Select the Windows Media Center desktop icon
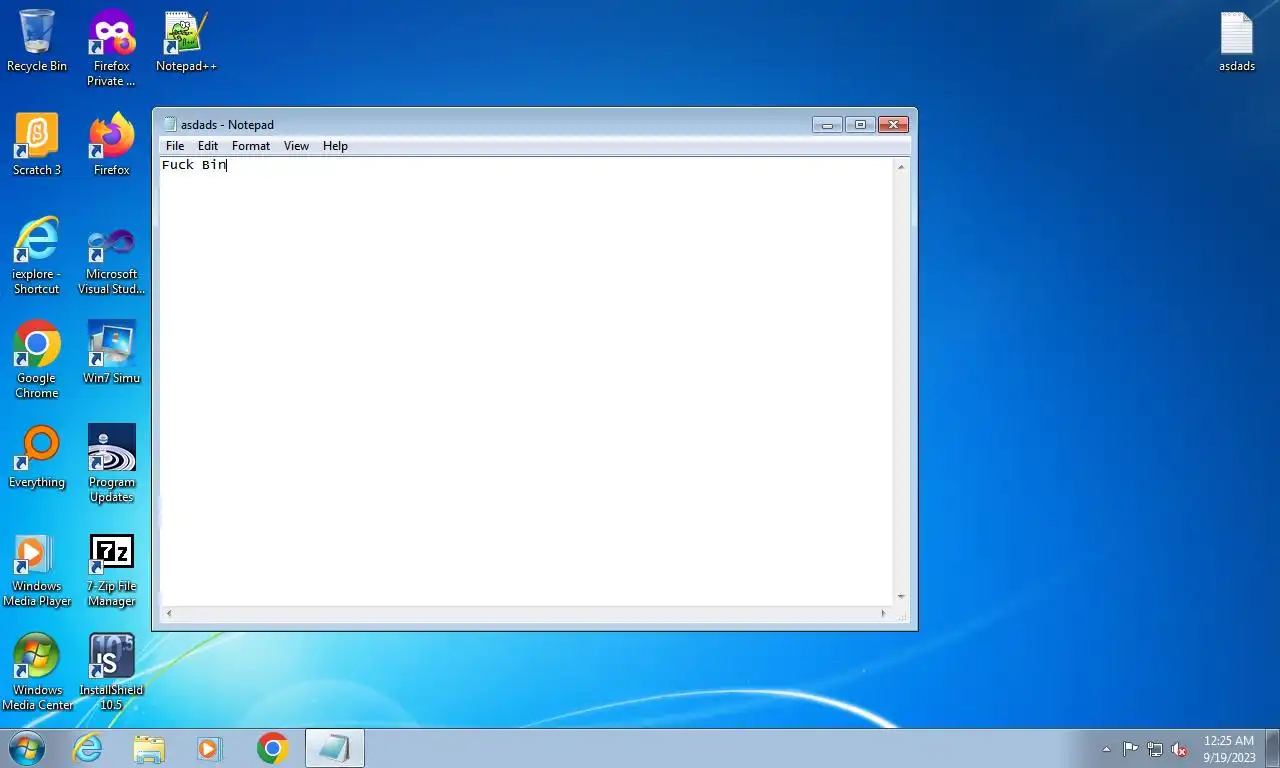 37,672
